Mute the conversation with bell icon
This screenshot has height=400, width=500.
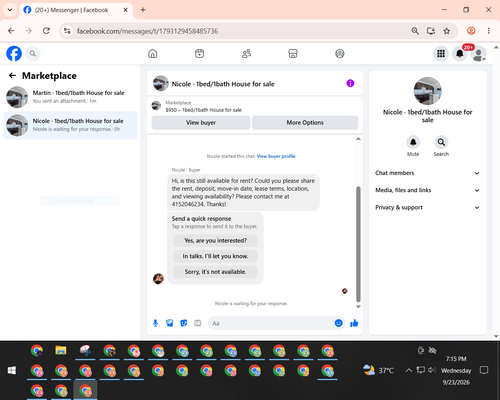pos(413,142)
